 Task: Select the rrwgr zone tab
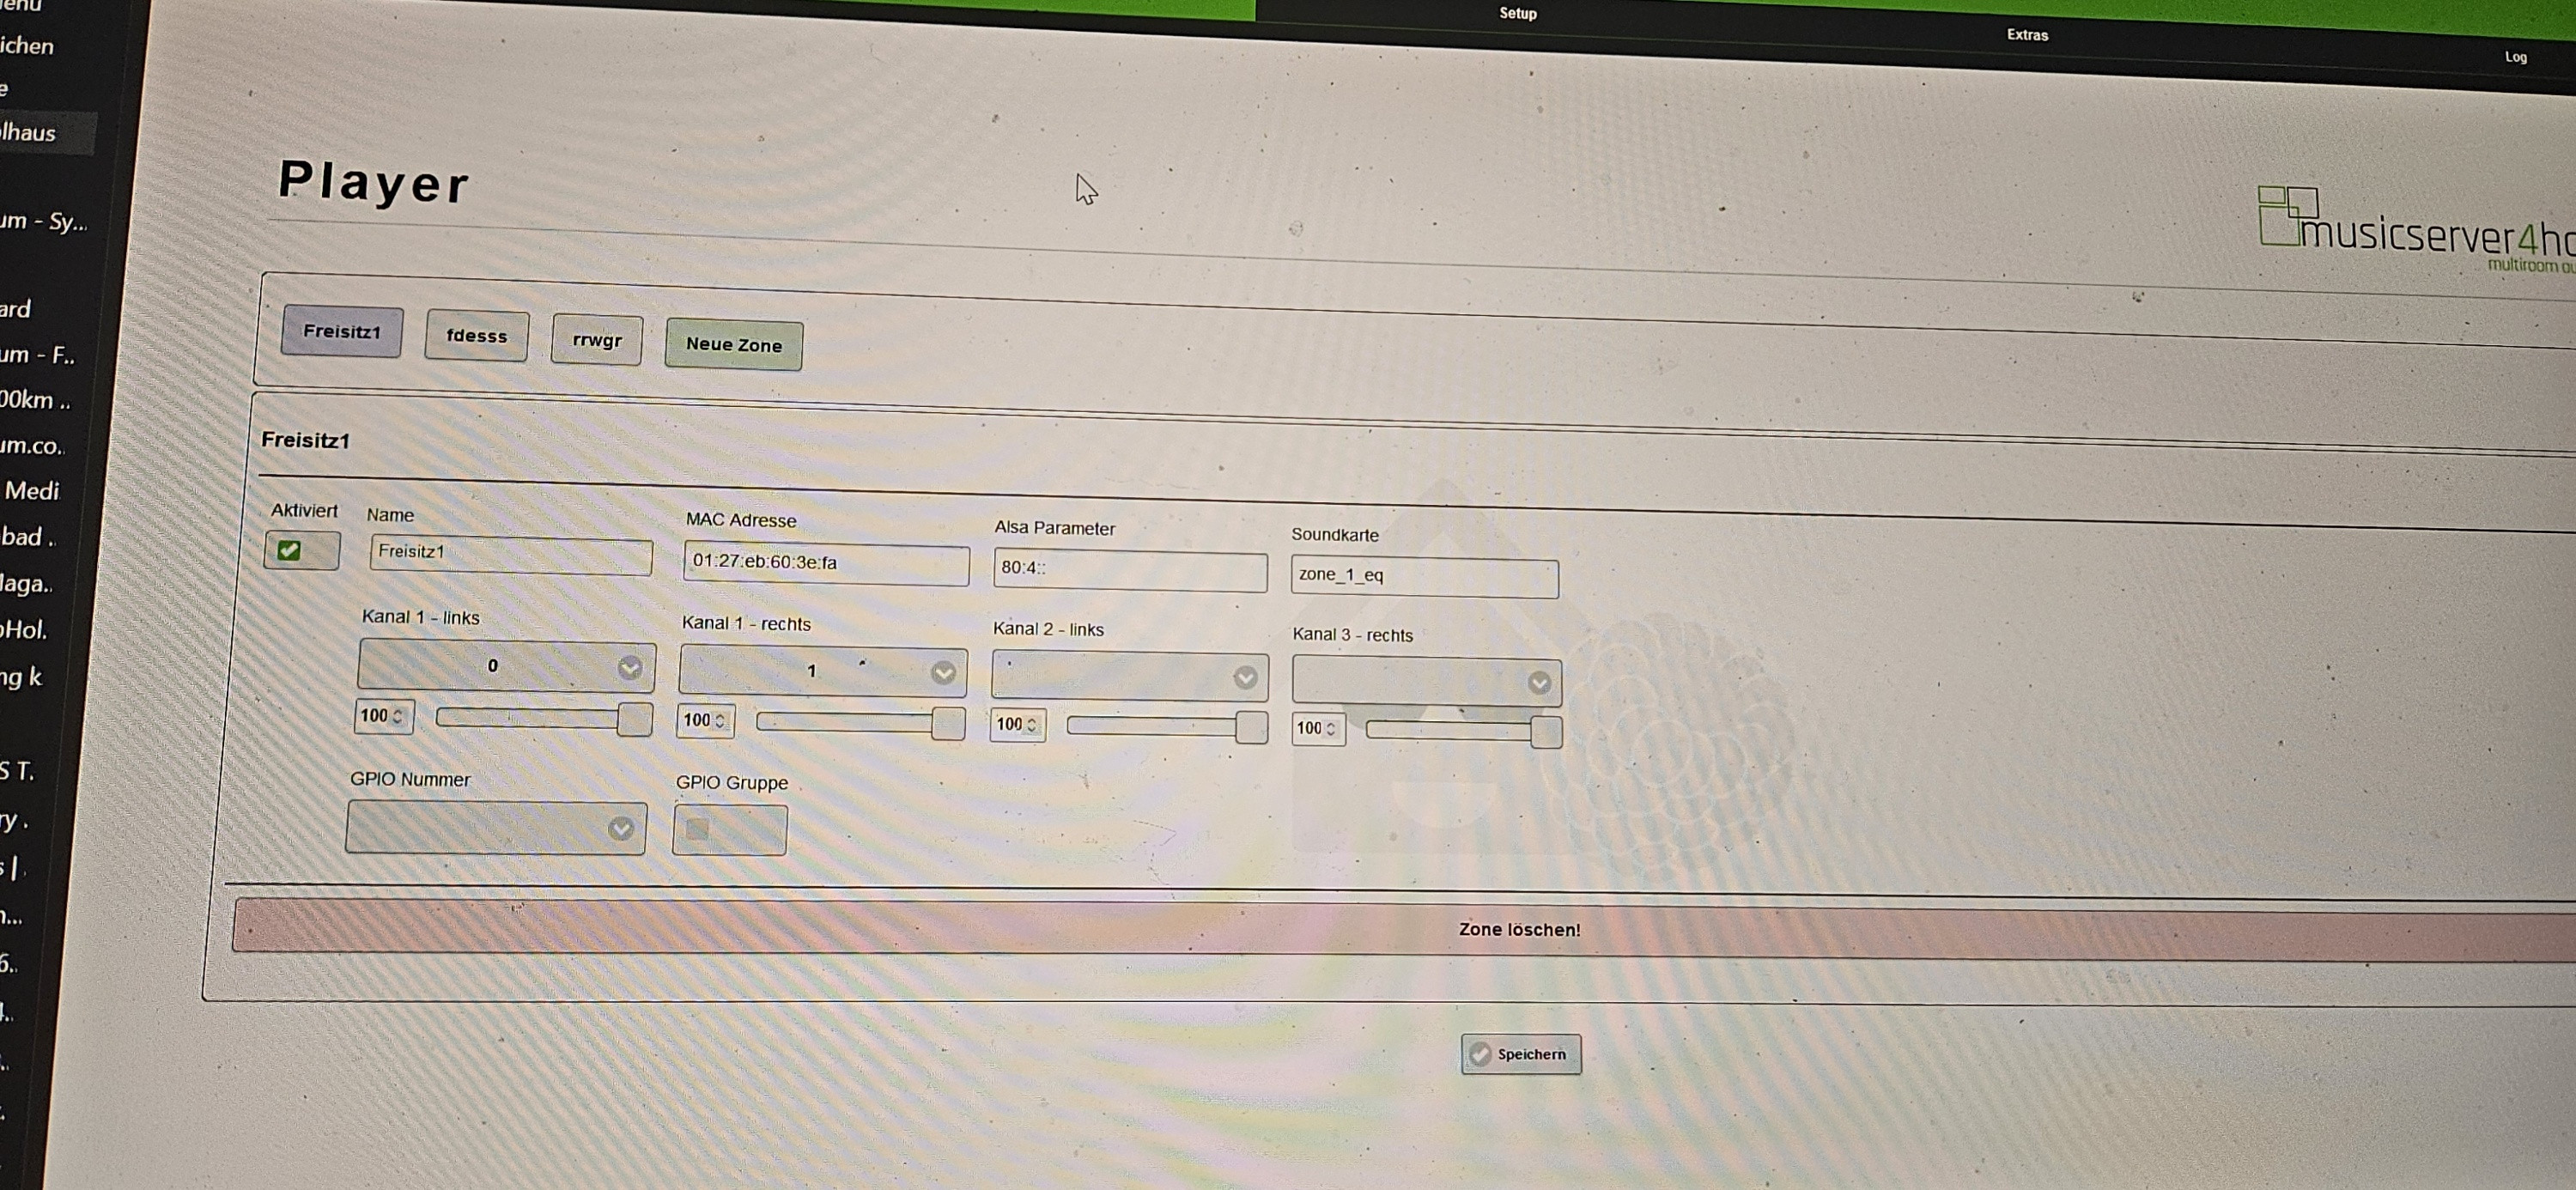point(597,341)
